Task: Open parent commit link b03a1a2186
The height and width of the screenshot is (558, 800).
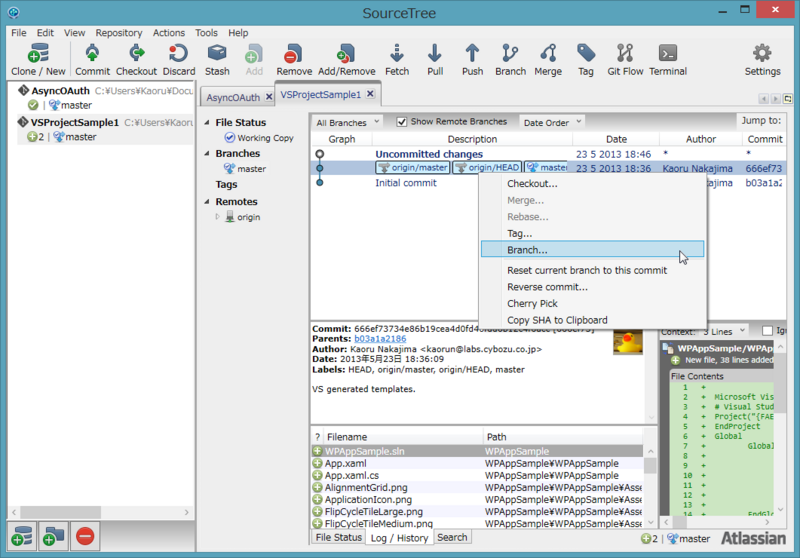Action: [x=380, y=339]
